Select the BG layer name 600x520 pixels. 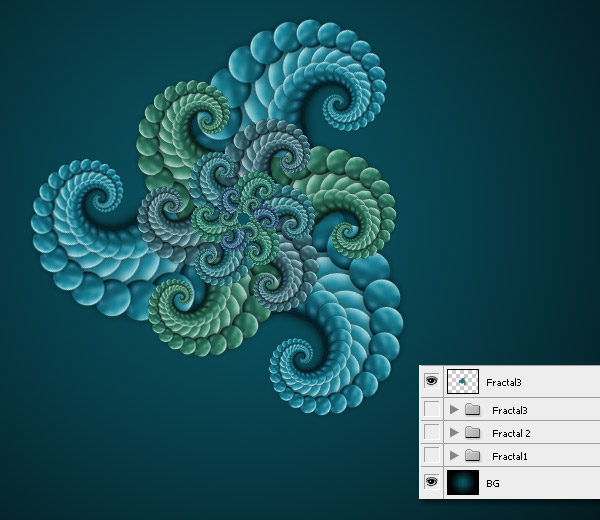click(x=493, y=484)
